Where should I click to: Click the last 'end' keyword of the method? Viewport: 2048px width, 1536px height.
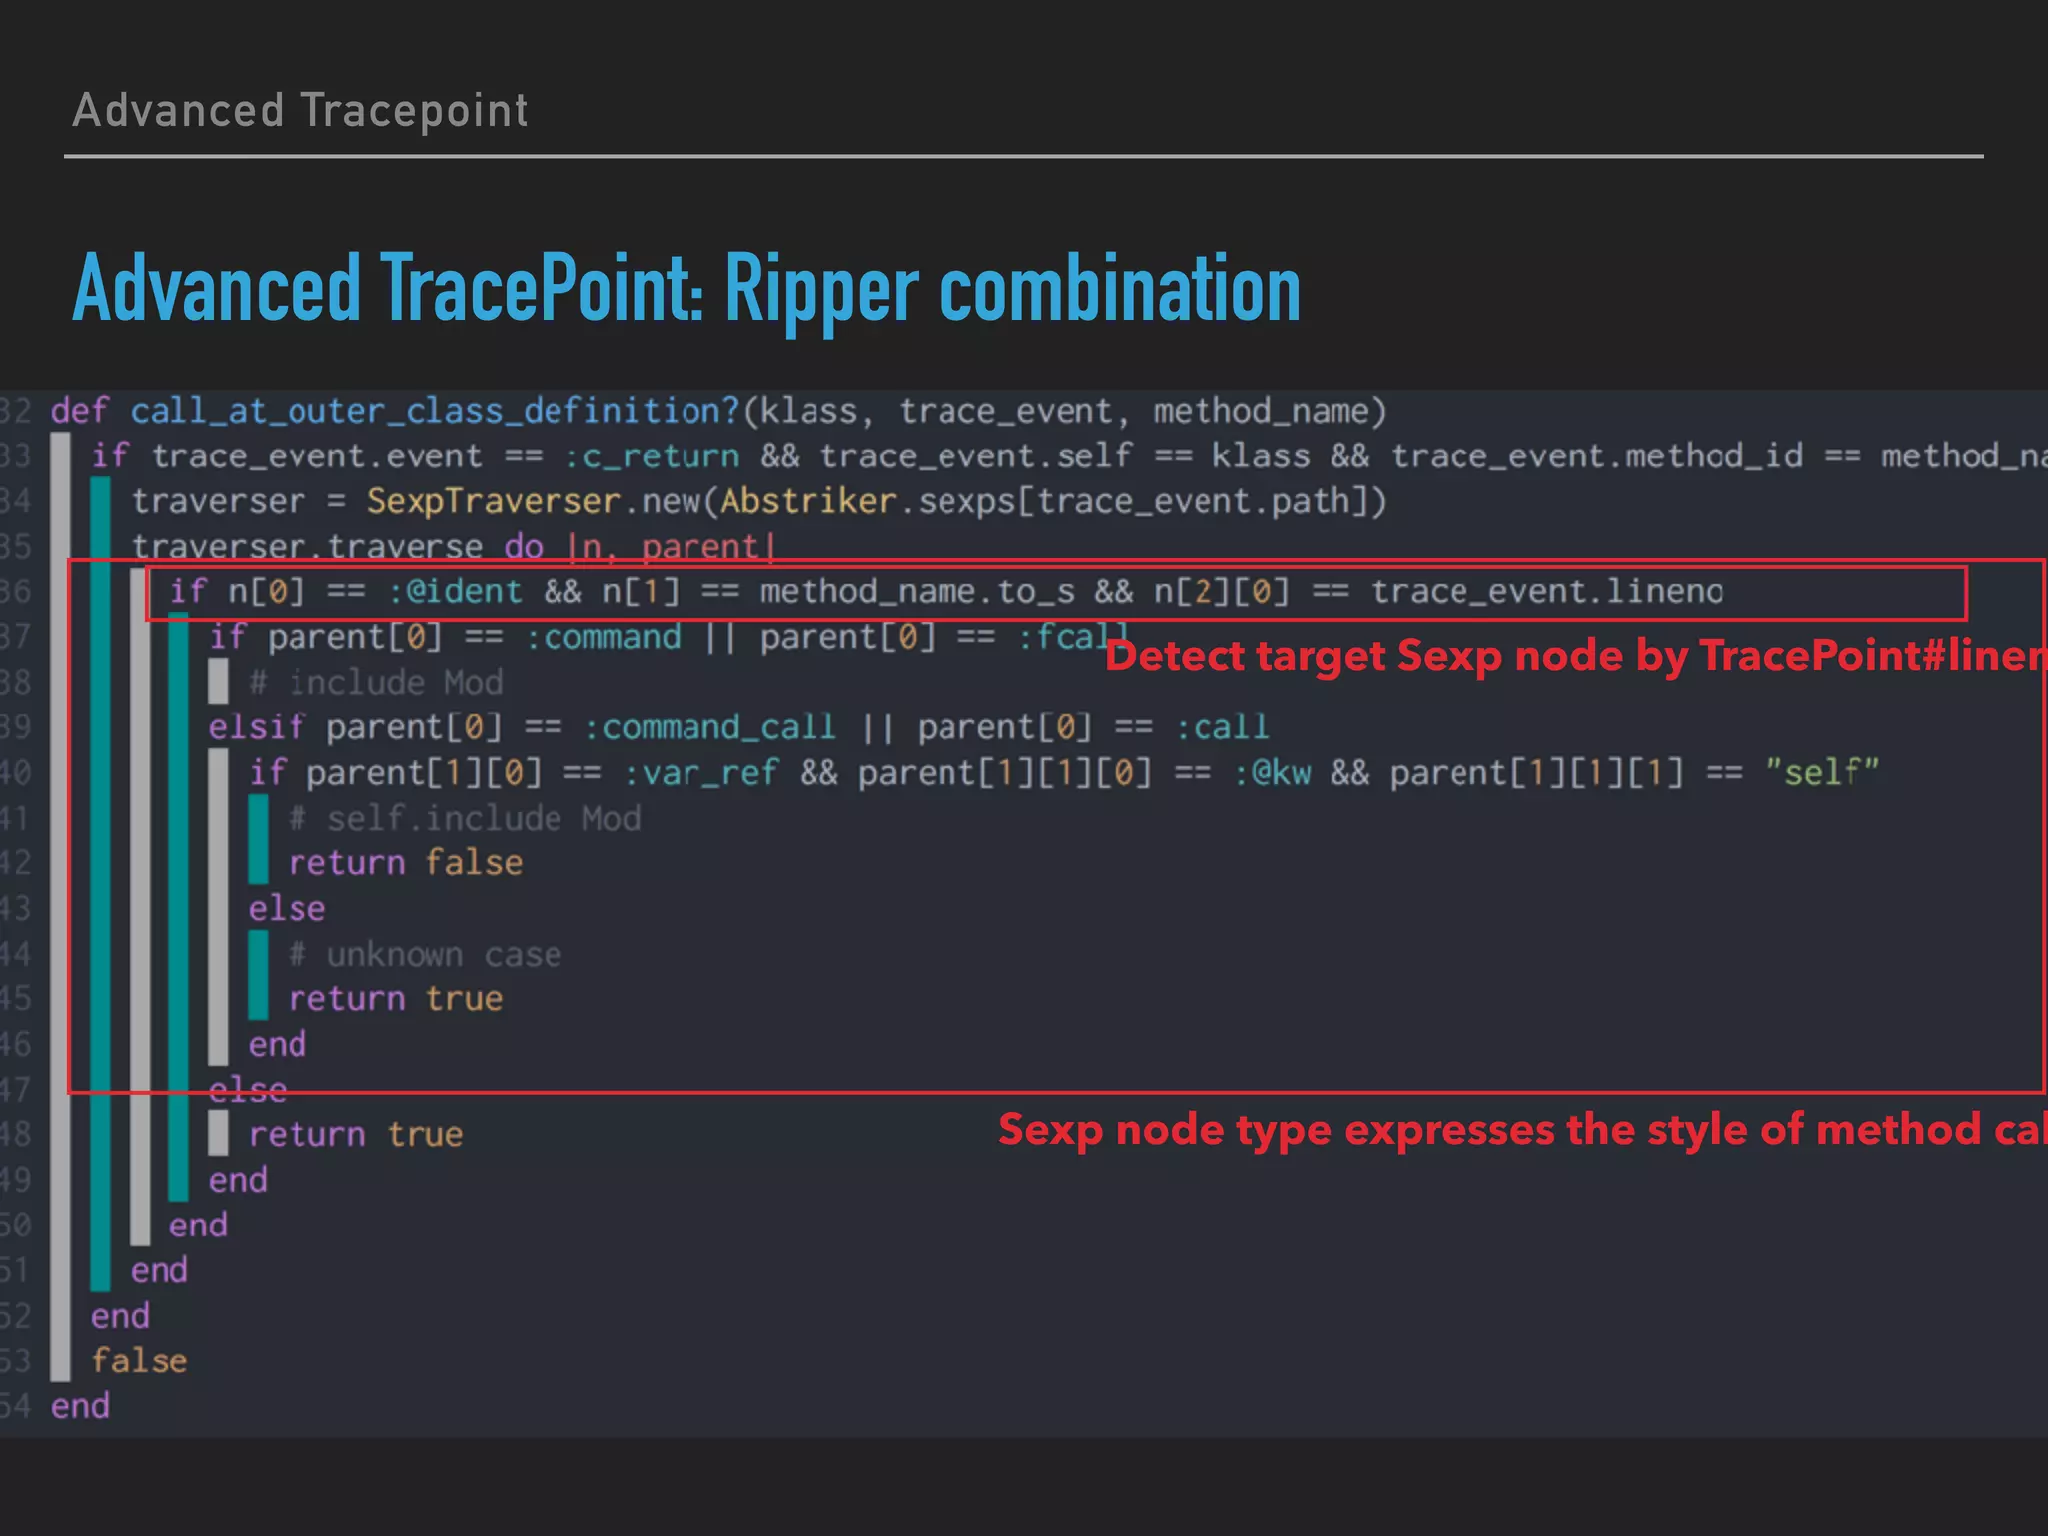coord(80,1406)
